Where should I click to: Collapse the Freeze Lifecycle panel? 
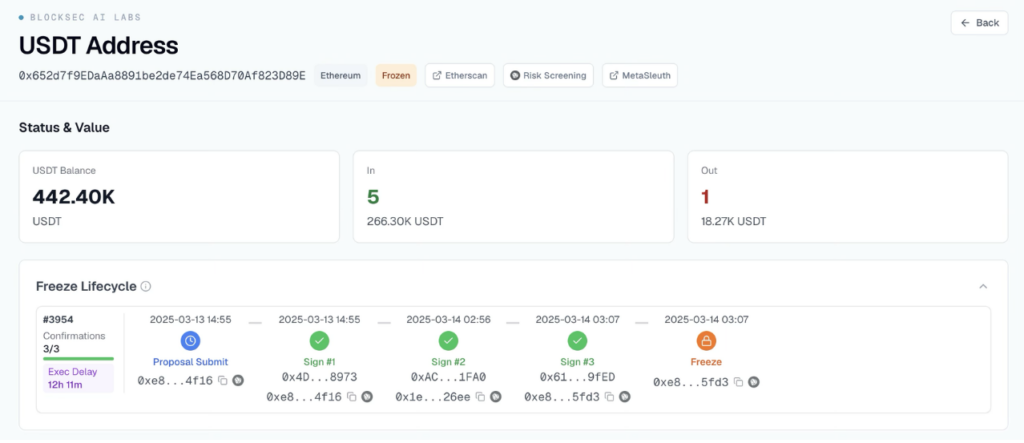983,286
